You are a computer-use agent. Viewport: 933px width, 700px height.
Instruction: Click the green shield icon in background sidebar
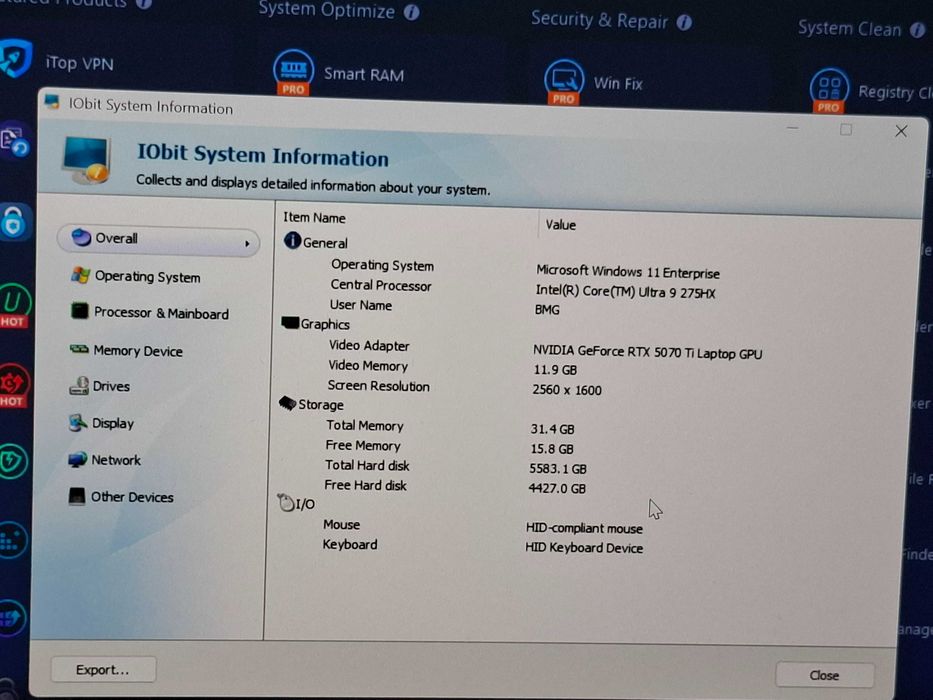pos(12,461)
